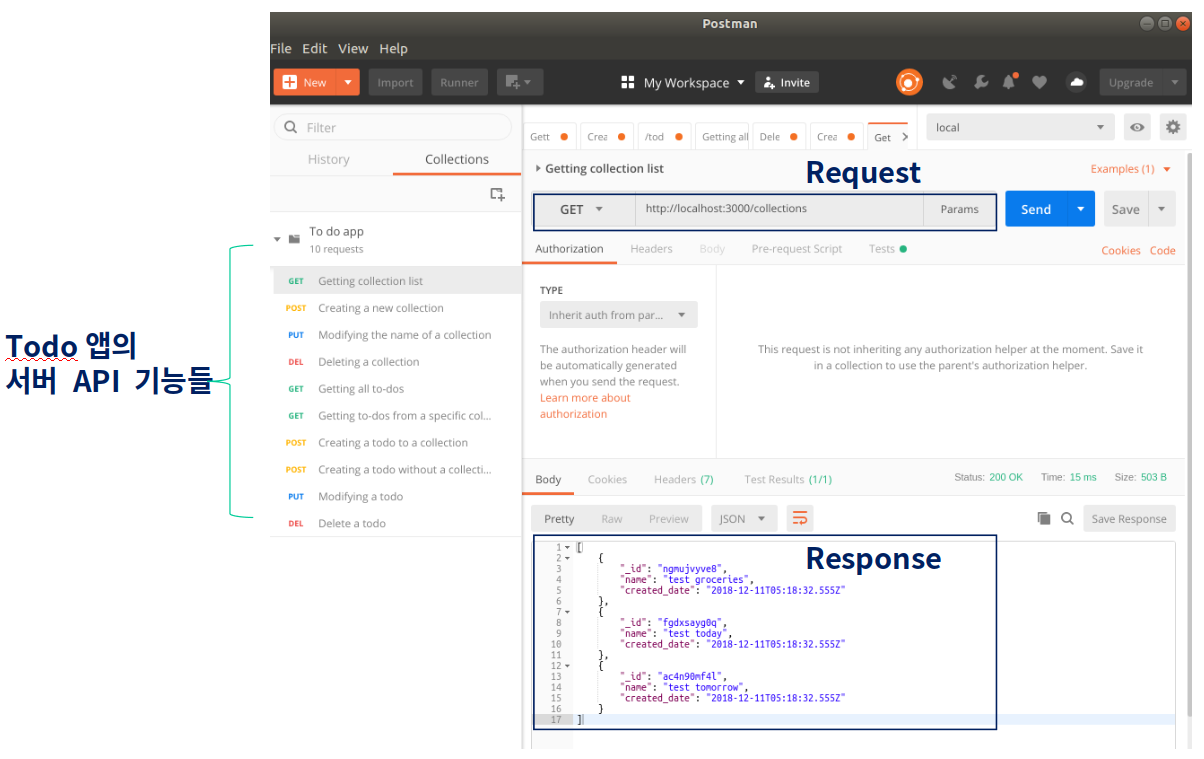This screenshot has width=1204, height=759.
Task: Open environment quick look eye icon
Action: coord(1137,127)
